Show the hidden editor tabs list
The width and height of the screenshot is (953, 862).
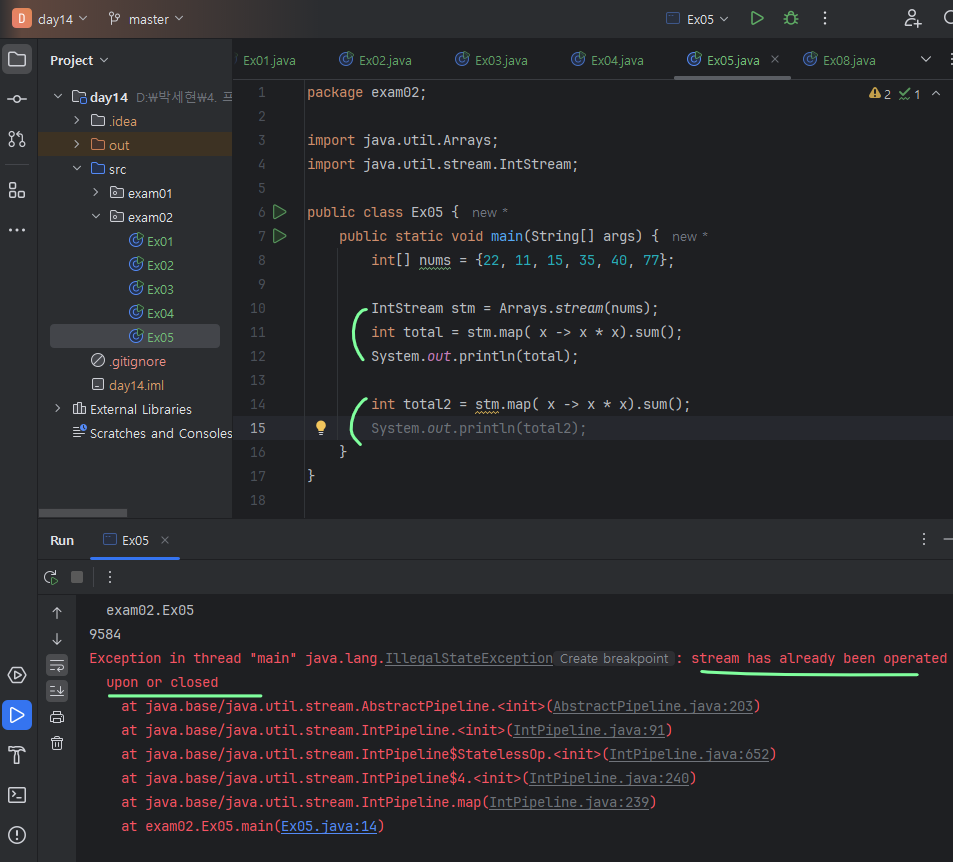tap(926, 60)
